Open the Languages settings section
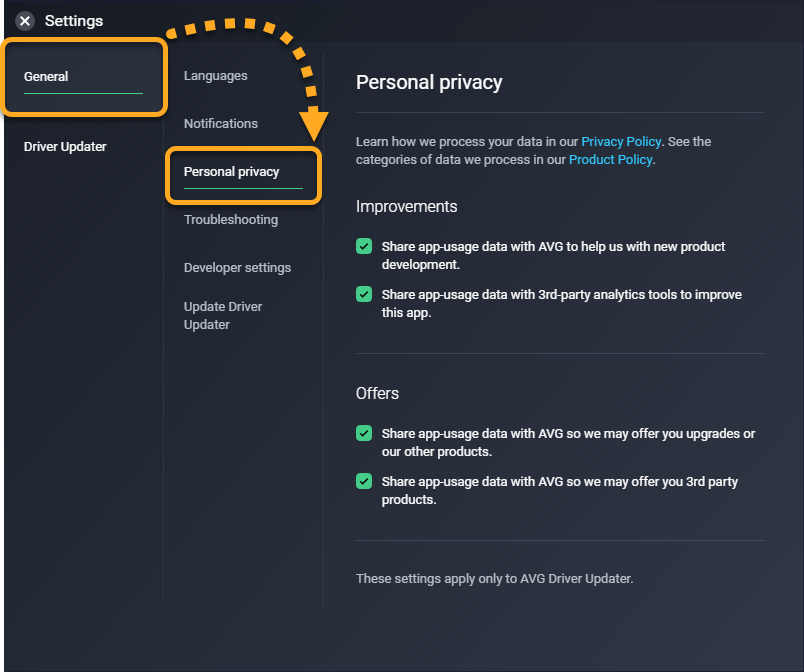804x672 pixels. (215, 76)
